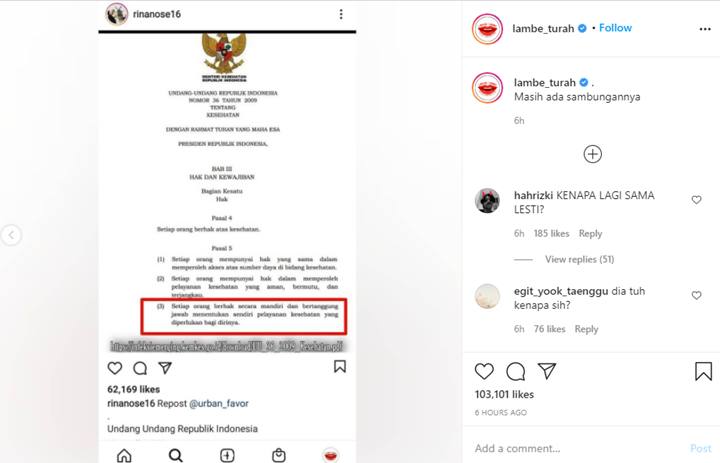The width and height of the screenshot is (720, 463).
Task: Load more comments with plus circle
Action: click(x=592, y=154)
